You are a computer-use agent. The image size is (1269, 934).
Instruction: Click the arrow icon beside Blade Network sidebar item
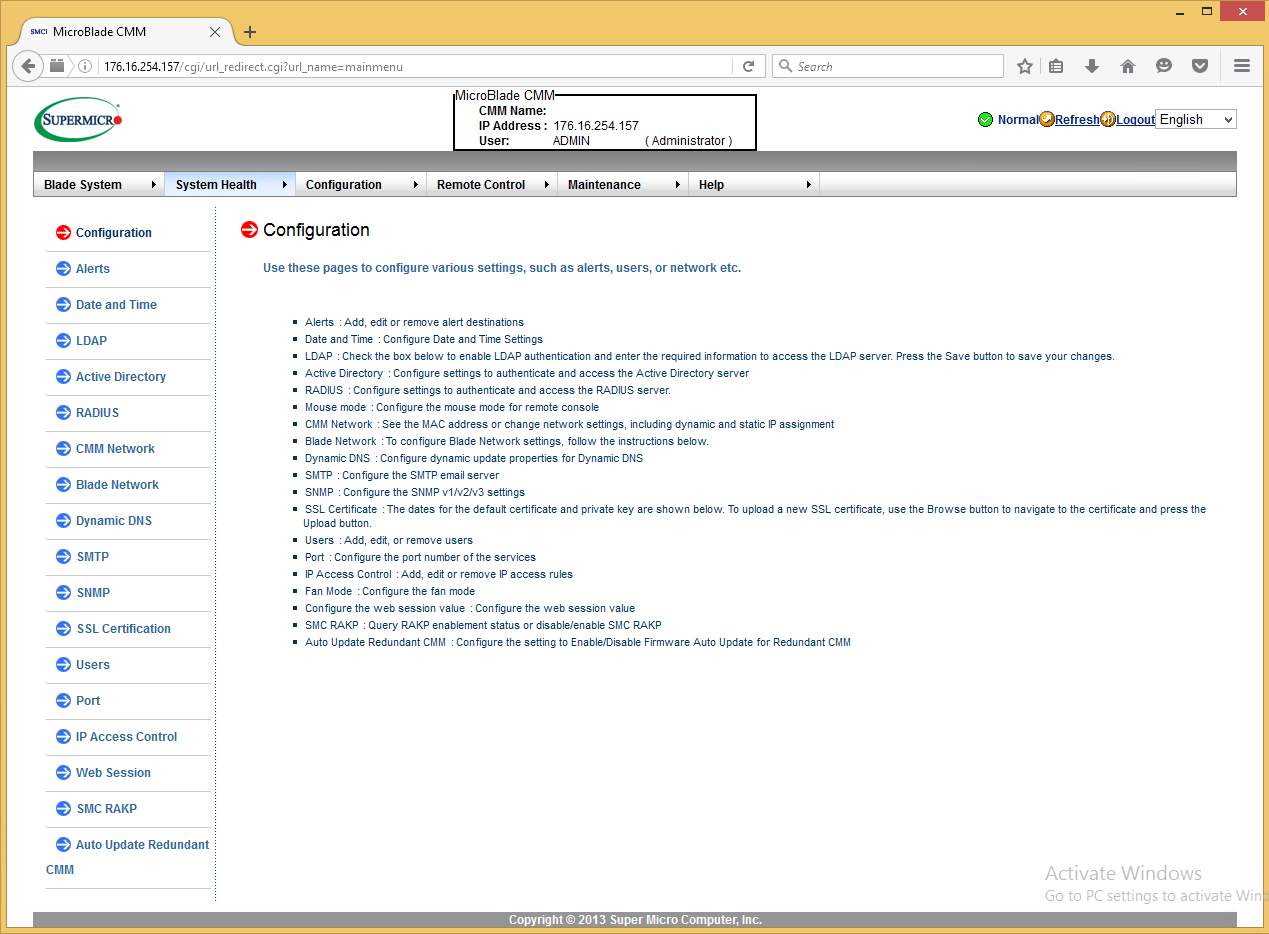coord(64,484)
